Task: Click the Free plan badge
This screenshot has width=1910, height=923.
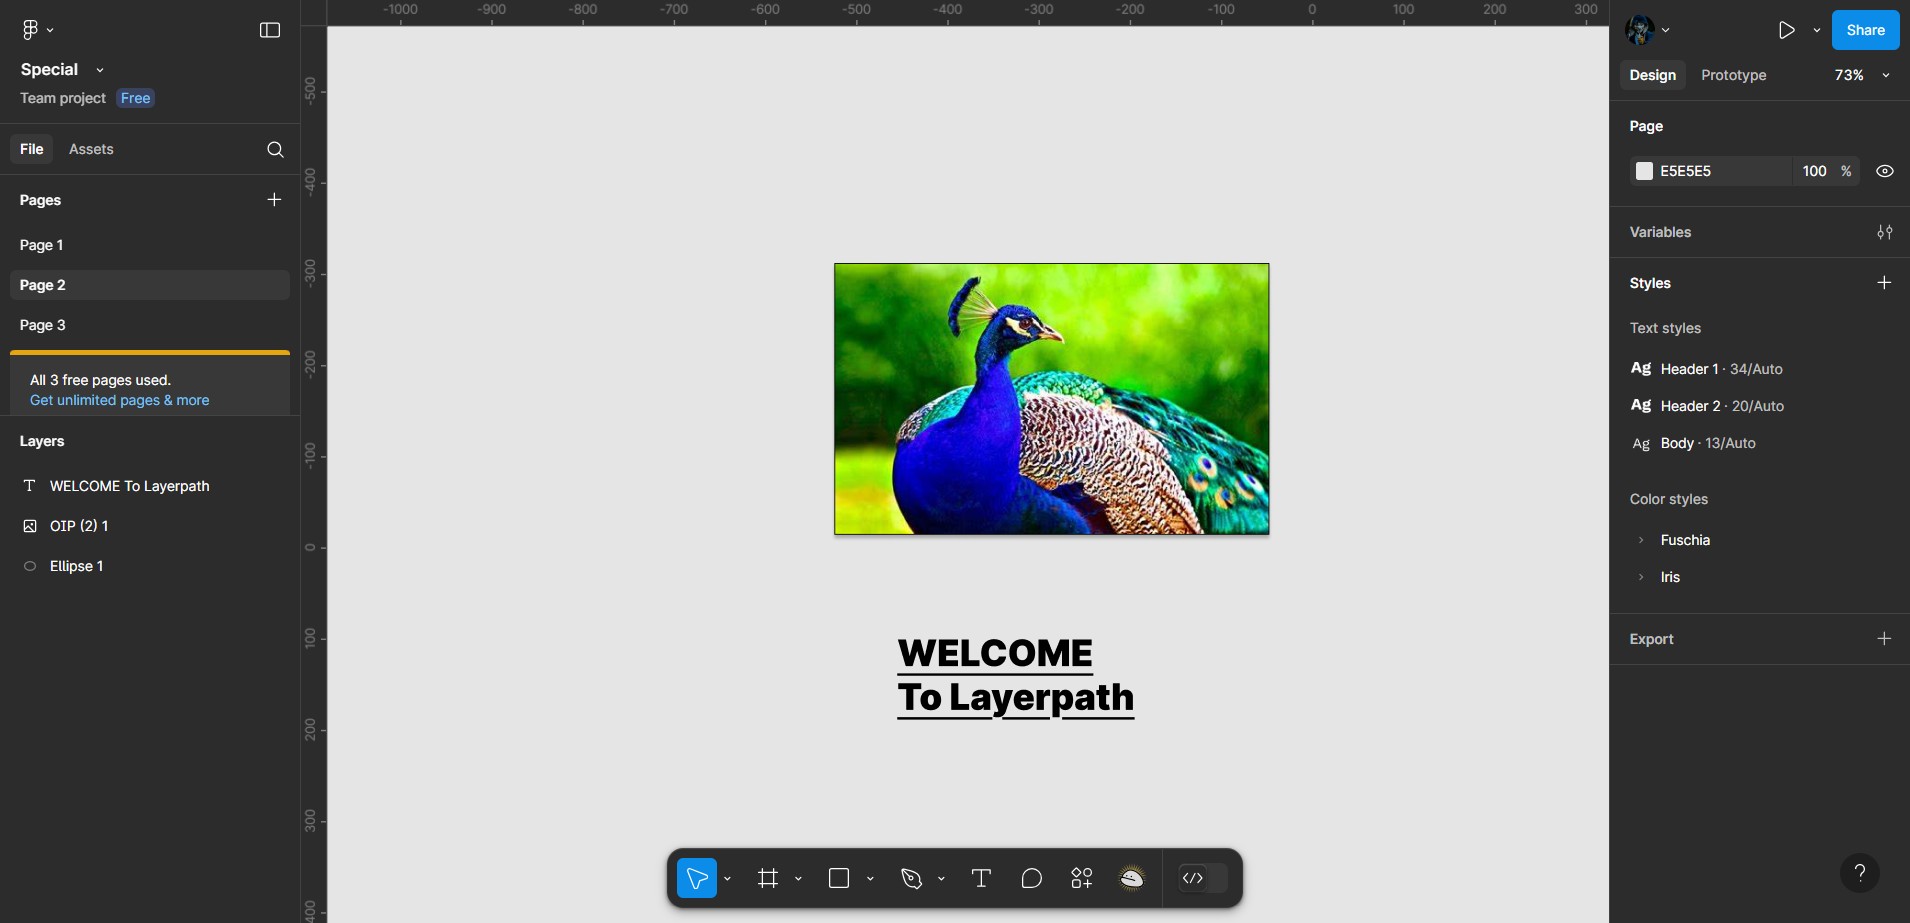Action: click(135, 98)
